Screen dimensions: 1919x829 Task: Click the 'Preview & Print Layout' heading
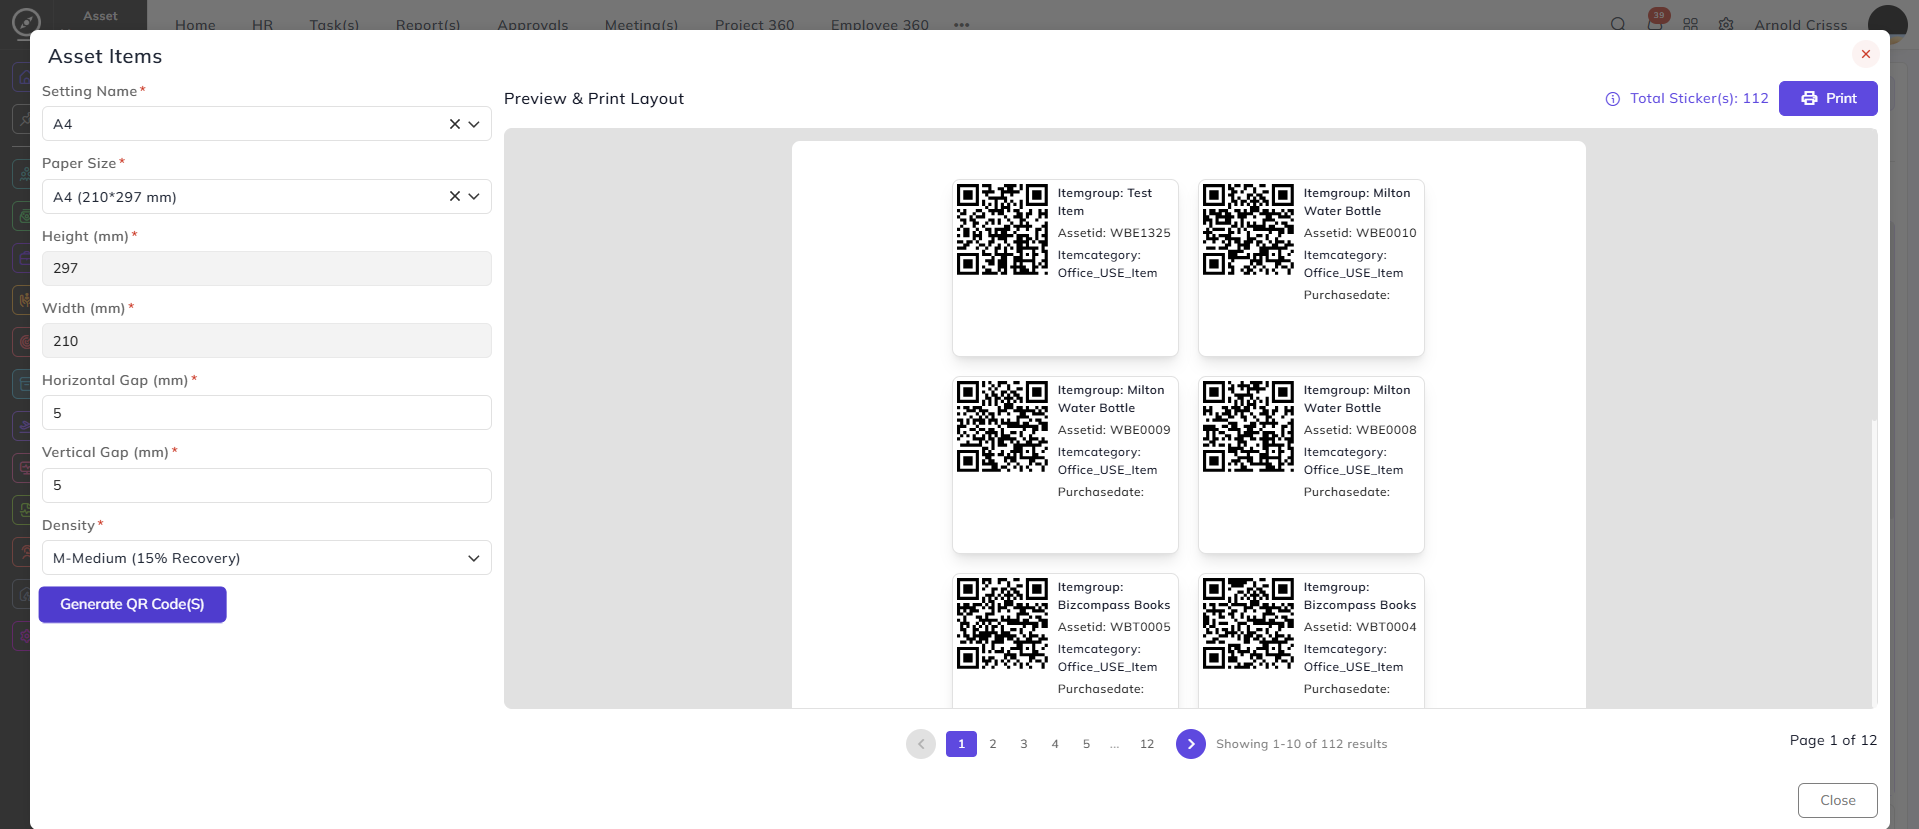(594, 98)
